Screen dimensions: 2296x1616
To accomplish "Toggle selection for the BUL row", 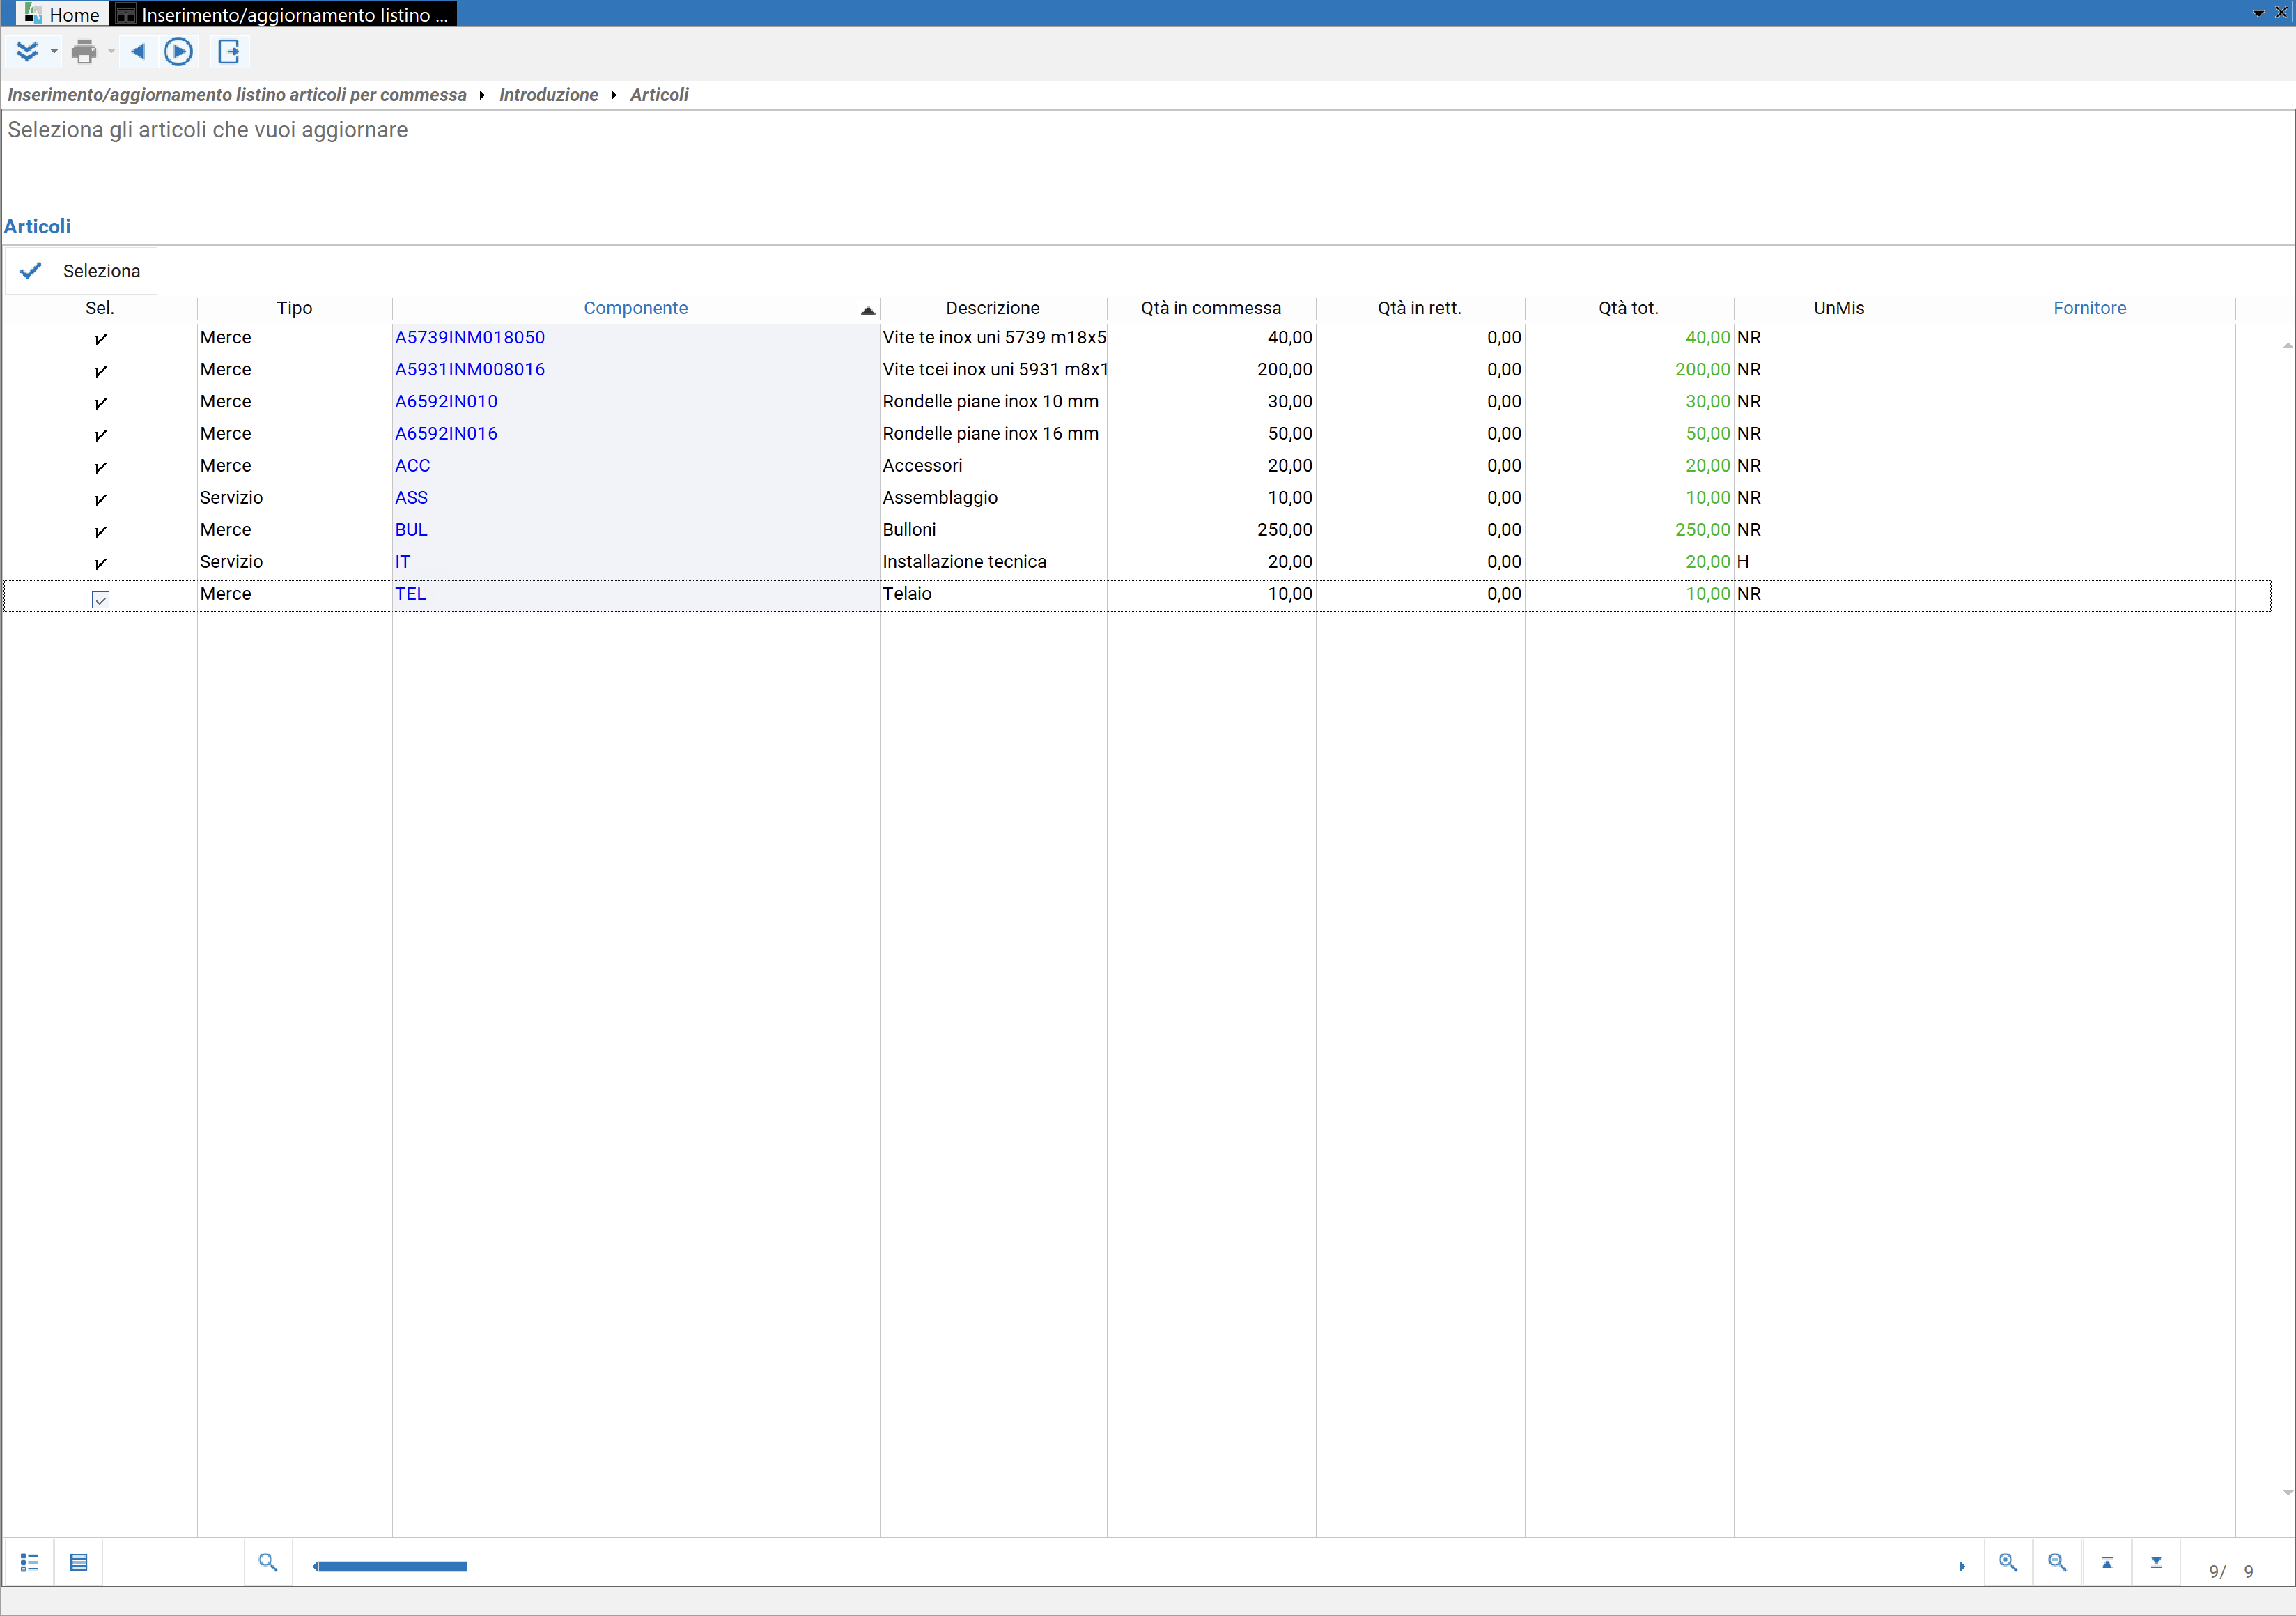I will pyautogui.click(x=100, y=531).
